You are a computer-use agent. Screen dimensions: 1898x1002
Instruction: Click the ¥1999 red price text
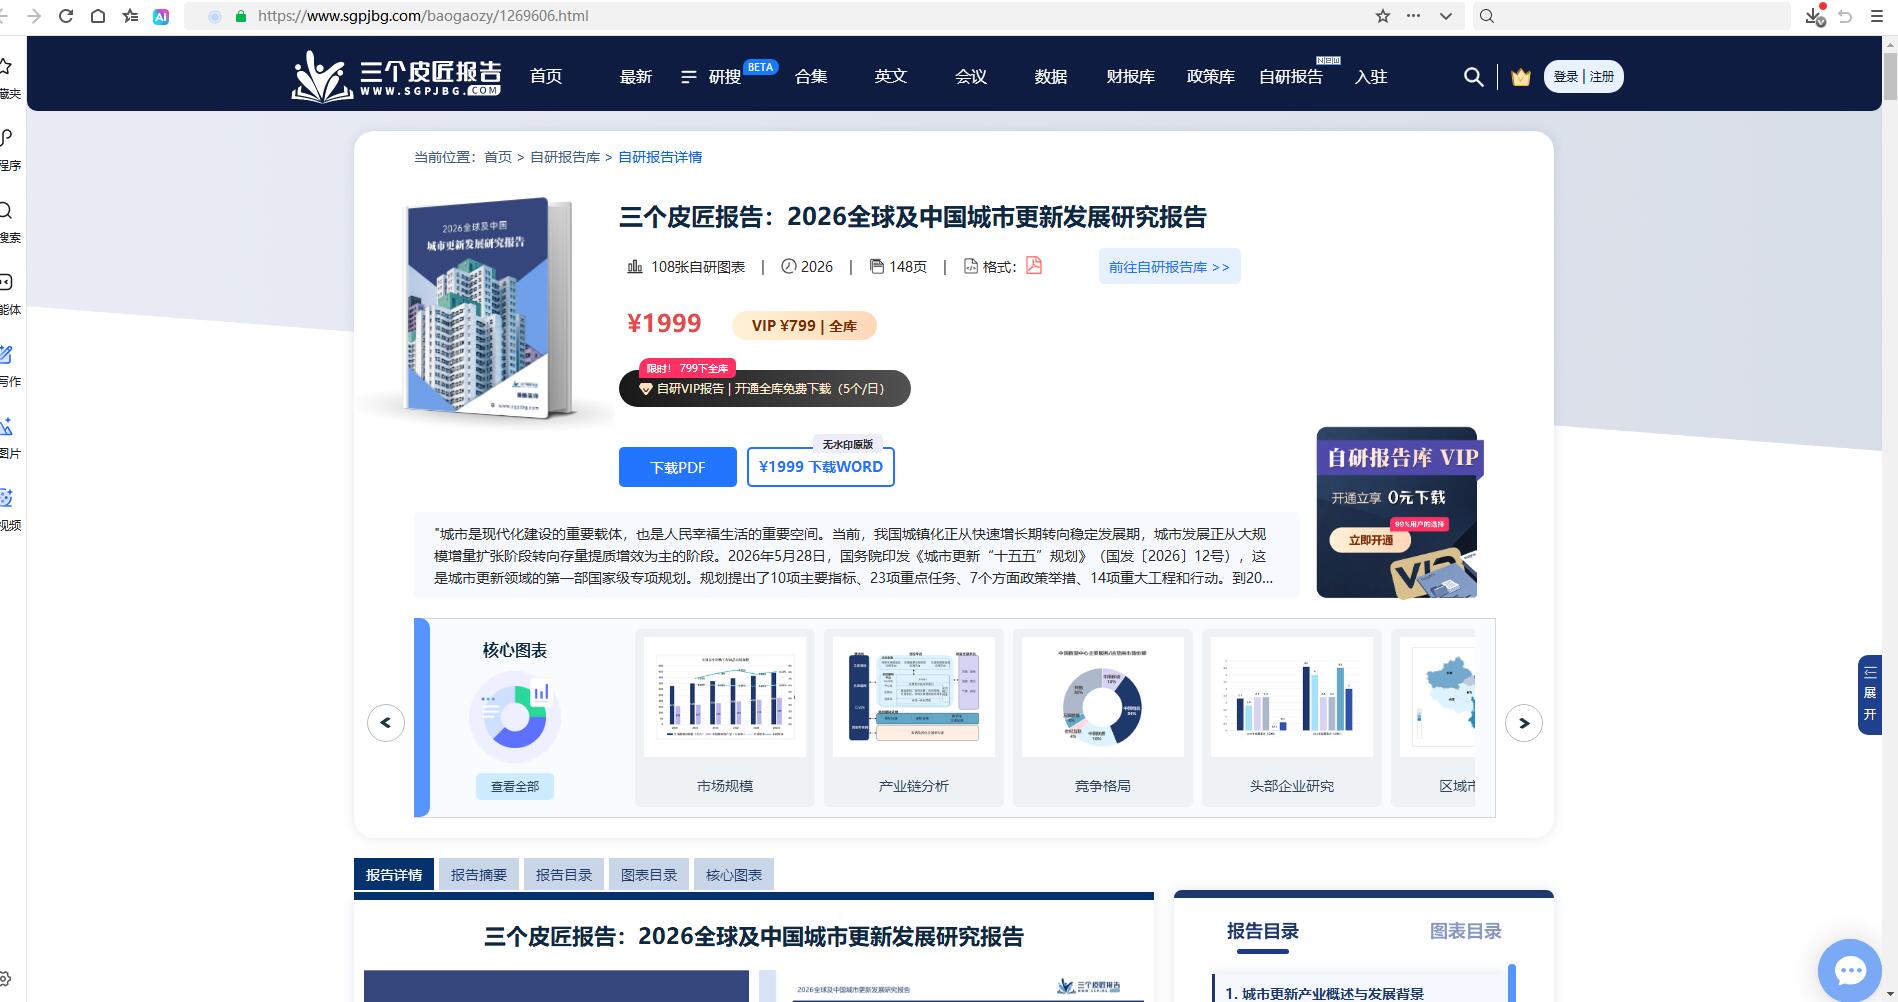(x=664, y=324)
